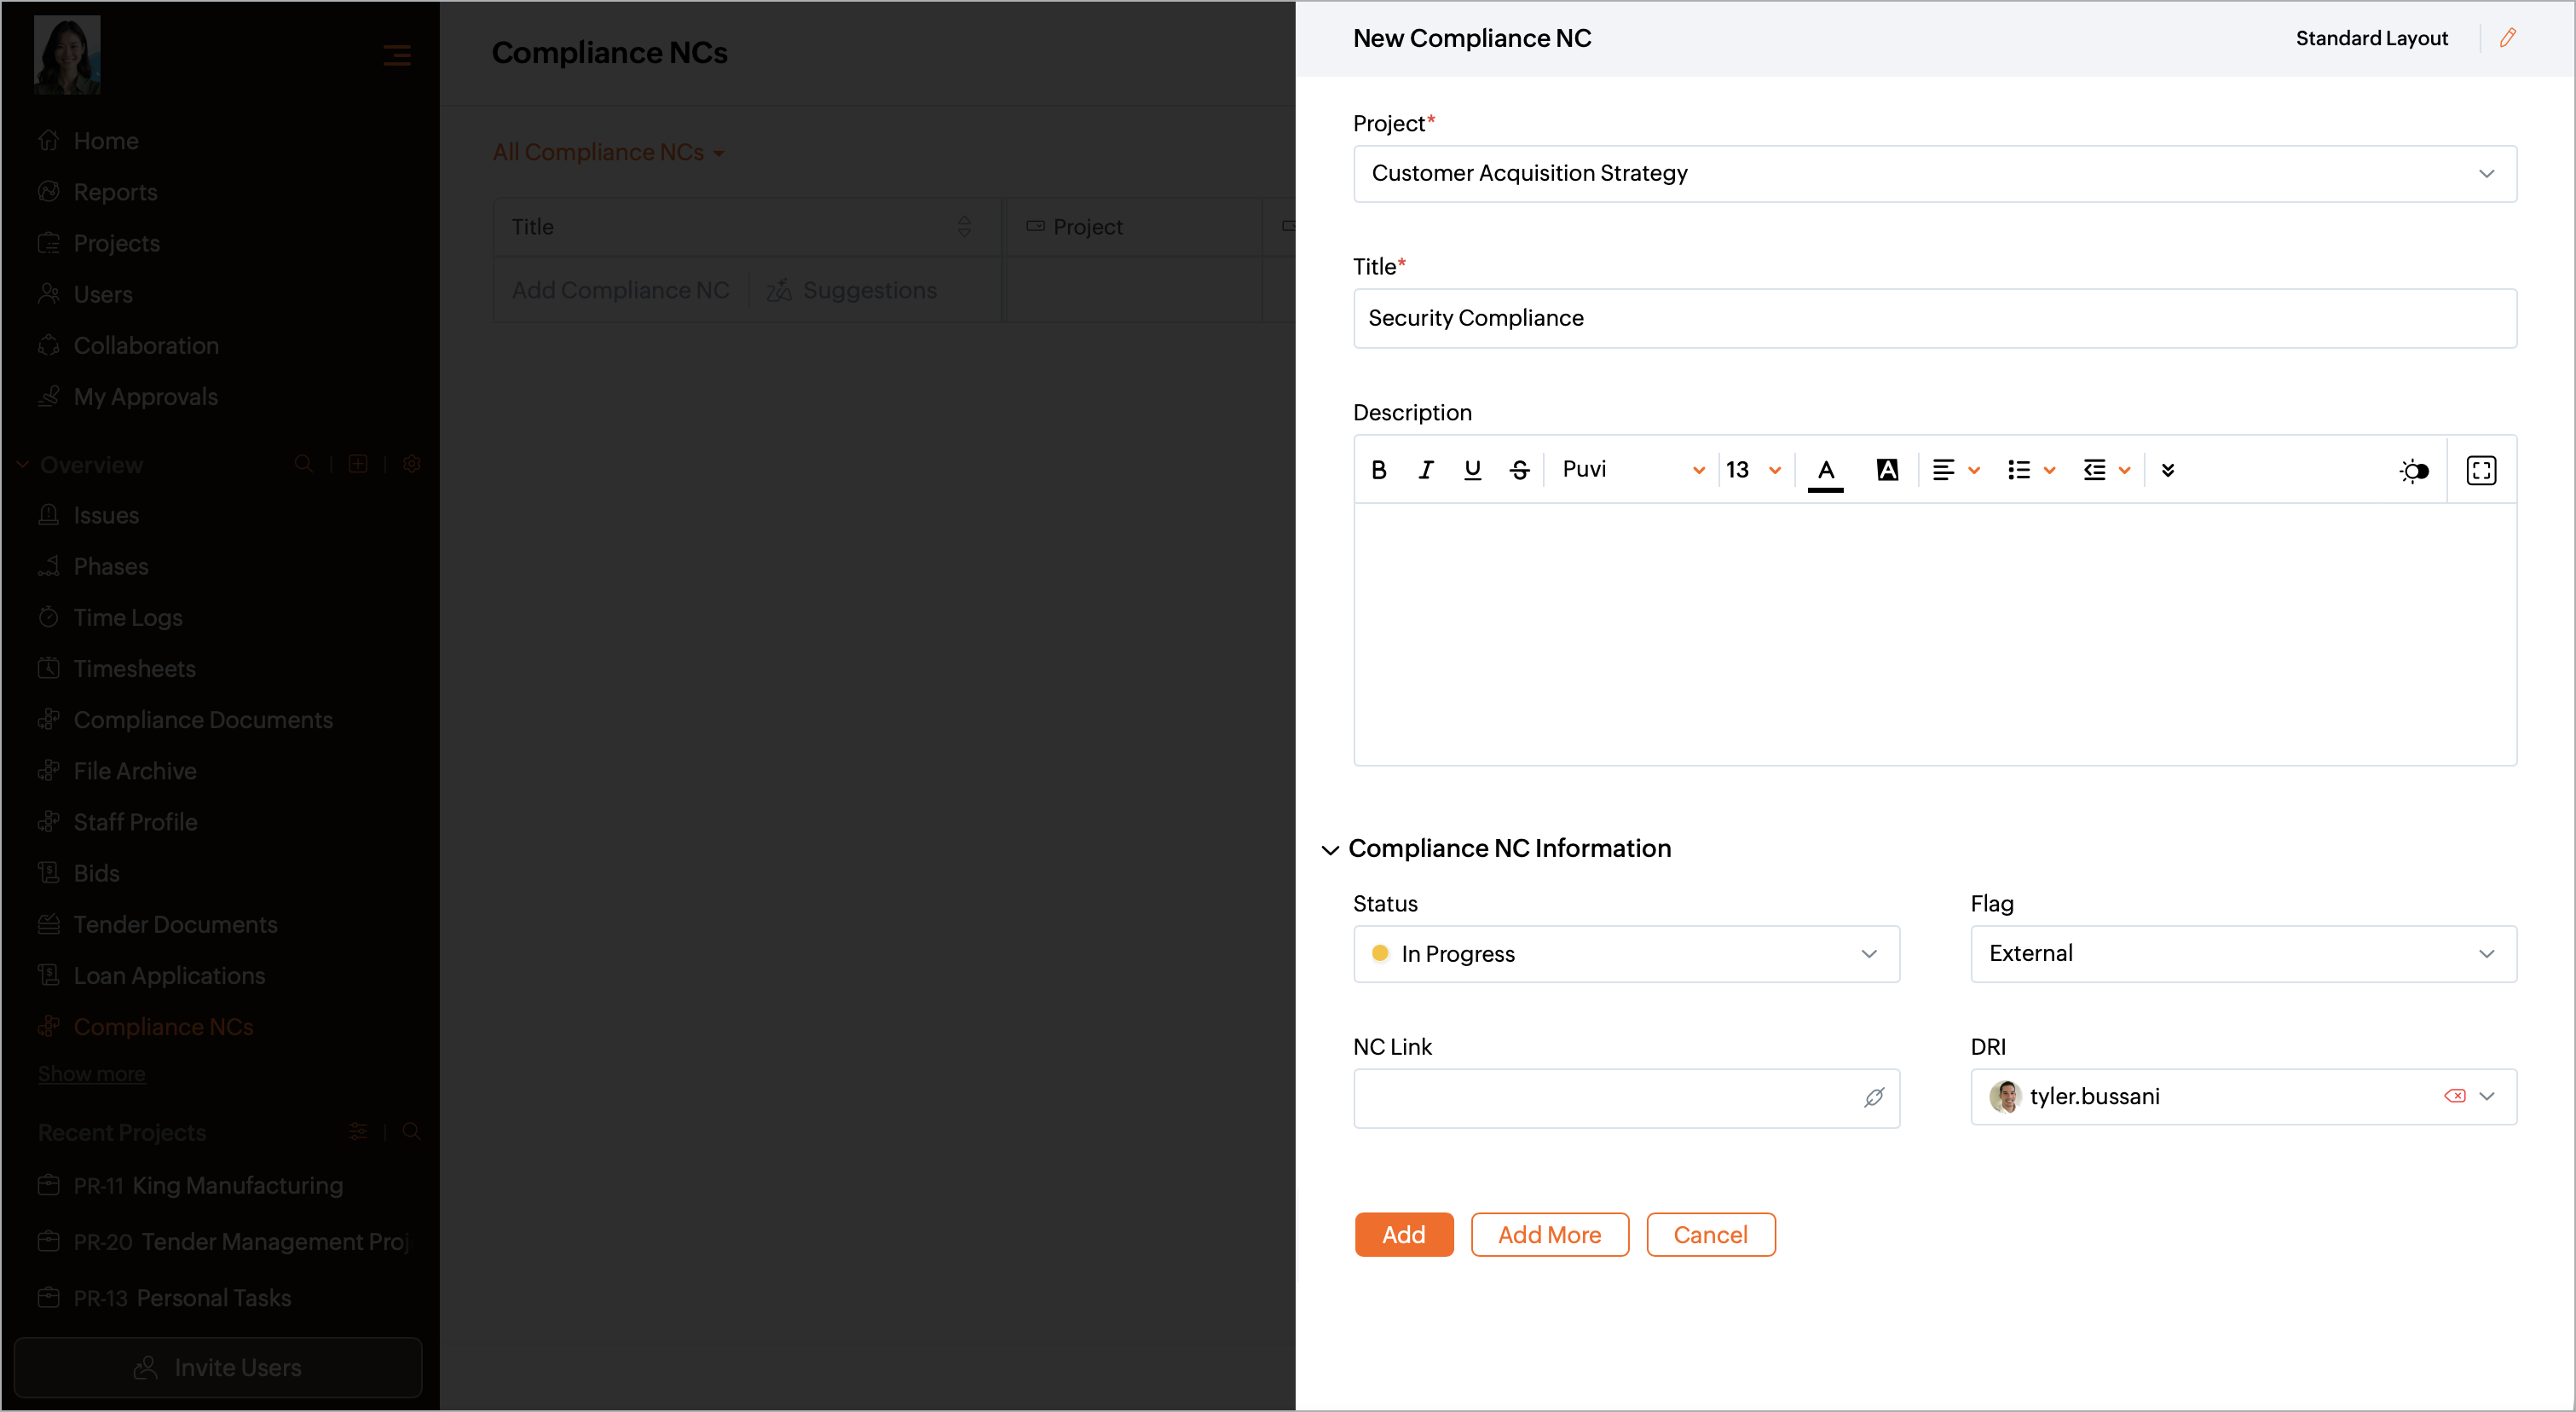Open Time Logs in sidebar
Viewport: 2576px width, 1412px height.
(110, 617)
